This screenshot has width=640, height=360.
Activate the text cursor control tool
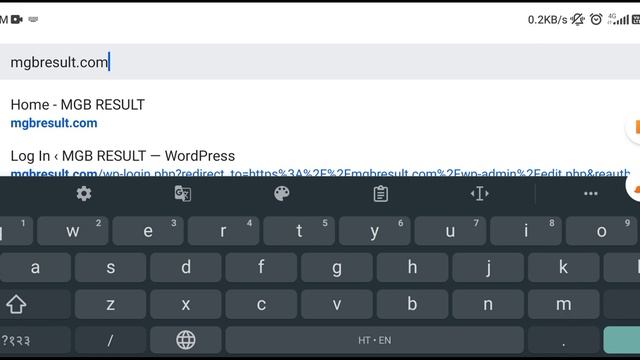[x=480, y=193]
